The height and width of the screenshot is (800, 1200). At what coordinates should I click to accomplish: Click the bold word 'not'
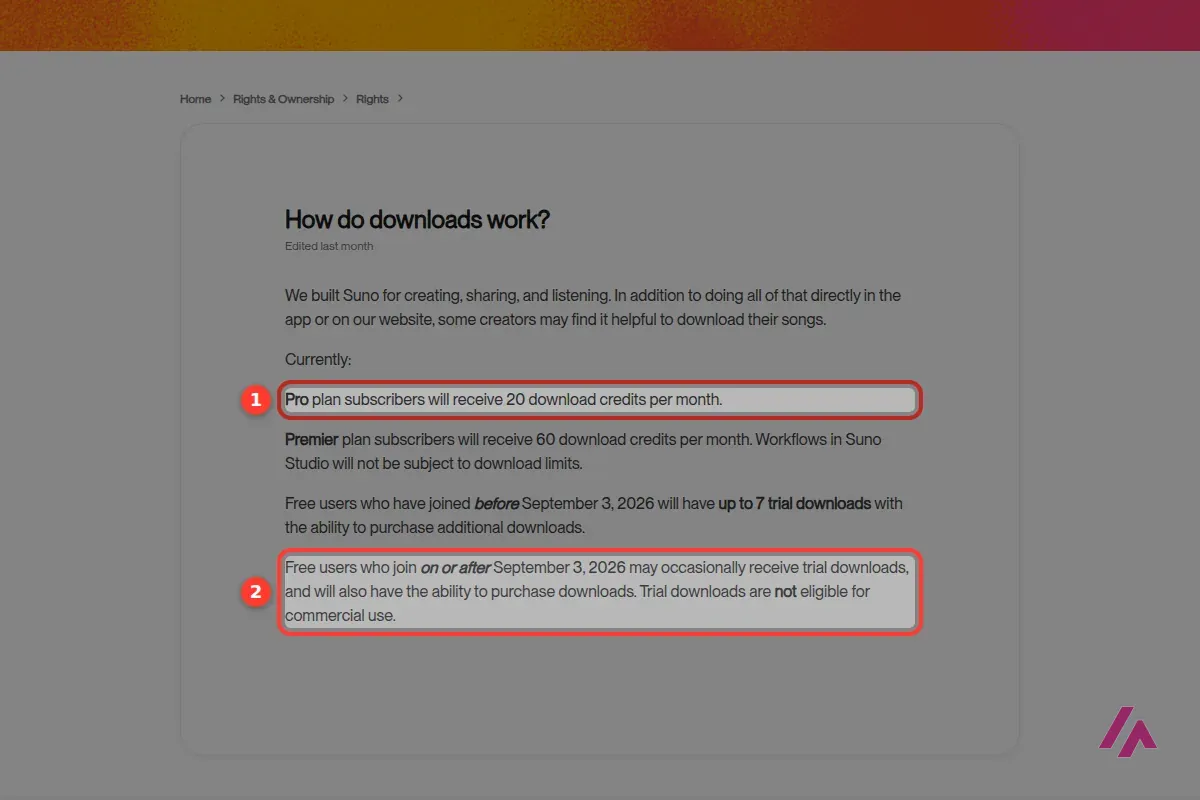(786, 592)
